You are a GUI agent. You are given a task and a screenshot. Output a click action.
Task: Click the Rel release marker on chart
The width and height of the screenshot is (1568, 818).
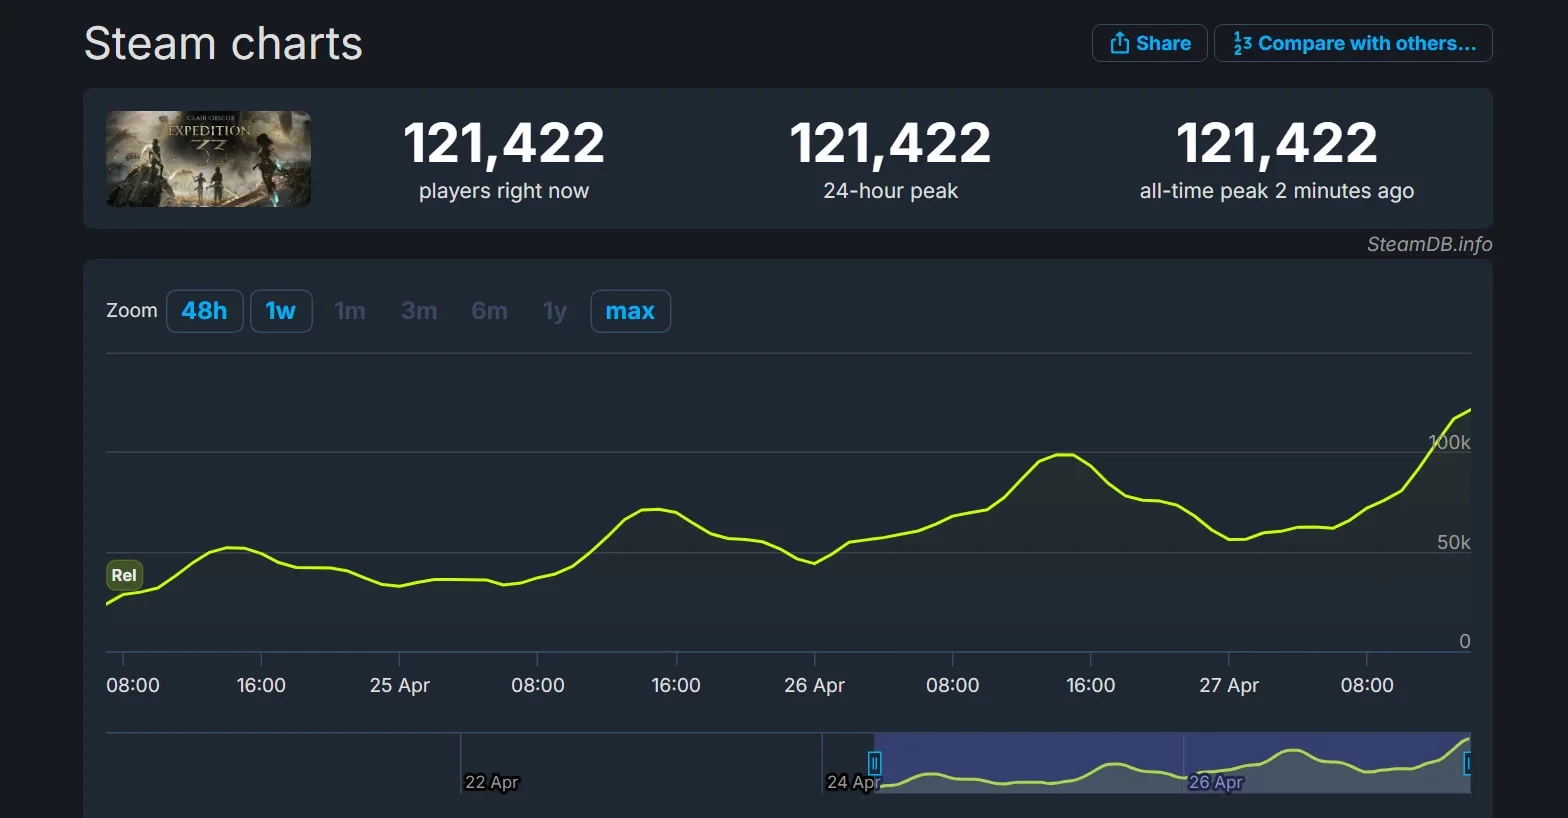pos(124,575)
